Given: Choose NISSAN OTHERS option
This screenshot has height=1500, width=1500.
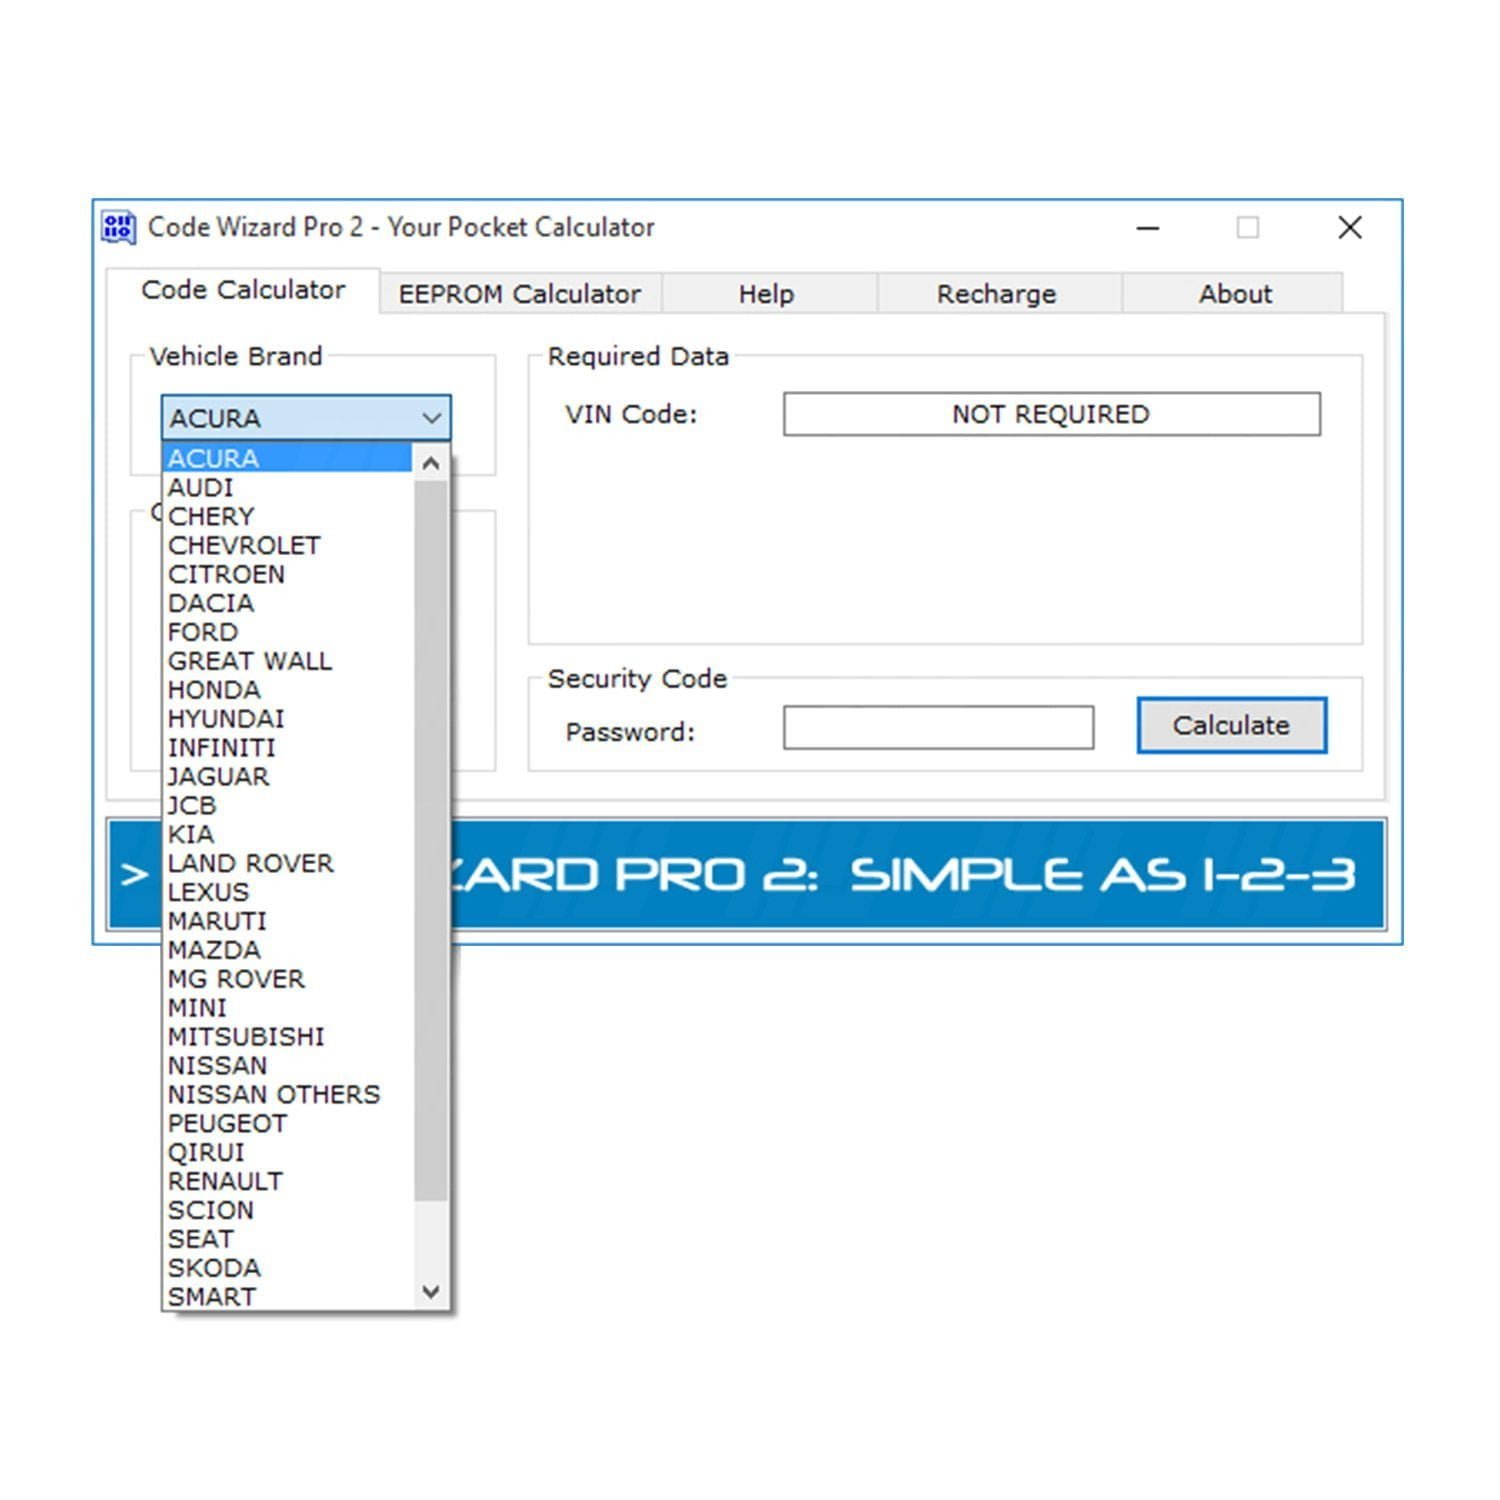Looking at the screenshot, I should [x=274, y=1095].
